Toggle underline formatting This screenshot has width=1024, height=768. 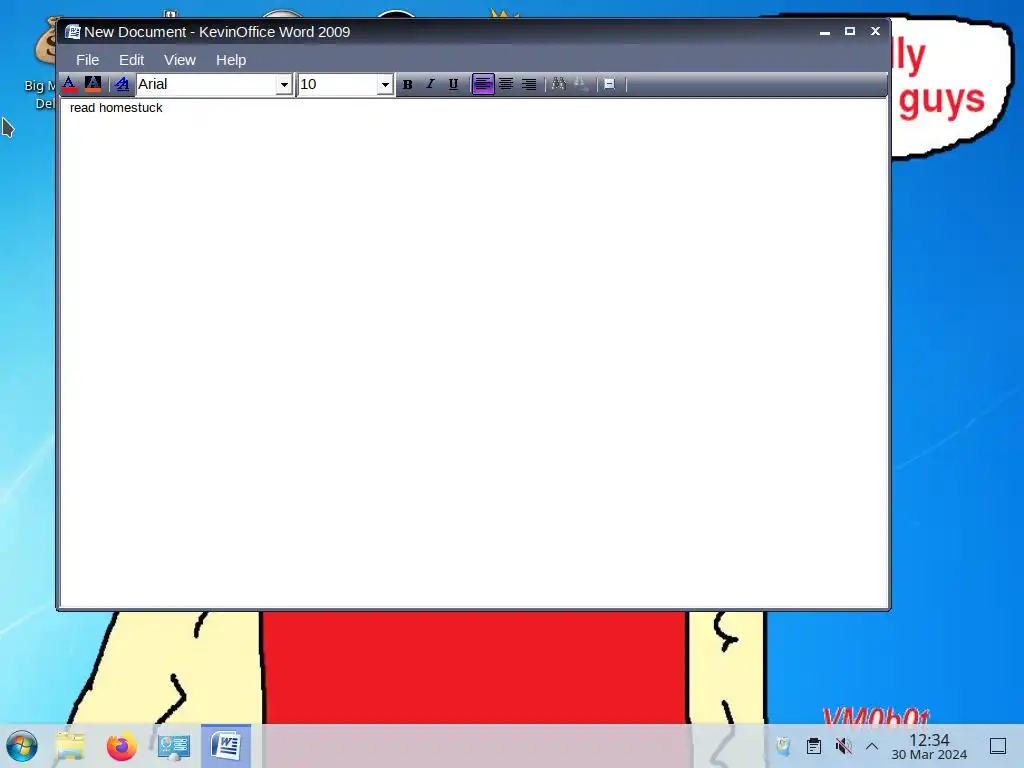[x=453, y=84]
